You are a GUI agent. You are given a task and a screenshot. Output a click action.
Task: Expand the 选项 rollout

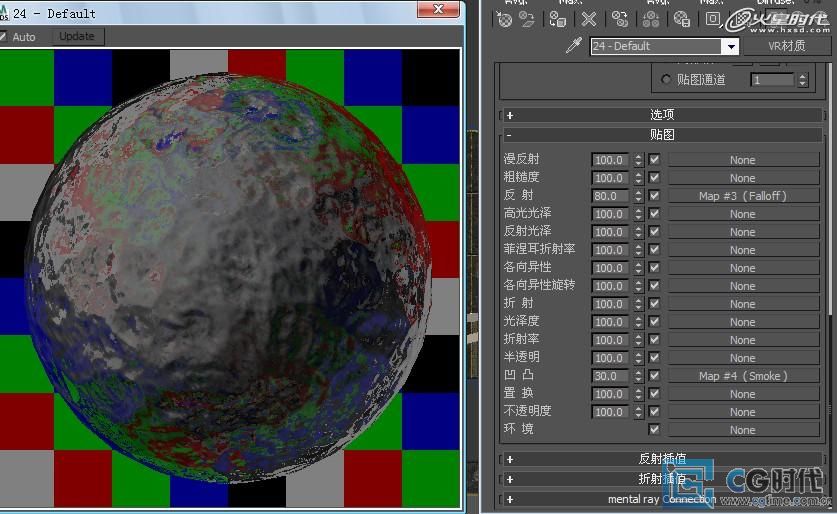(x=662, y=115)
